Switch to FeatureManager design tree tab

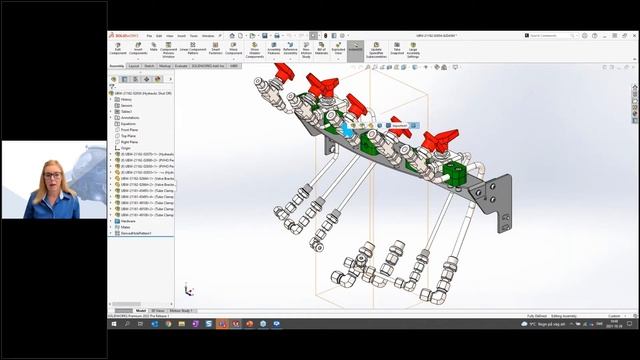click(x=113, y=79)
